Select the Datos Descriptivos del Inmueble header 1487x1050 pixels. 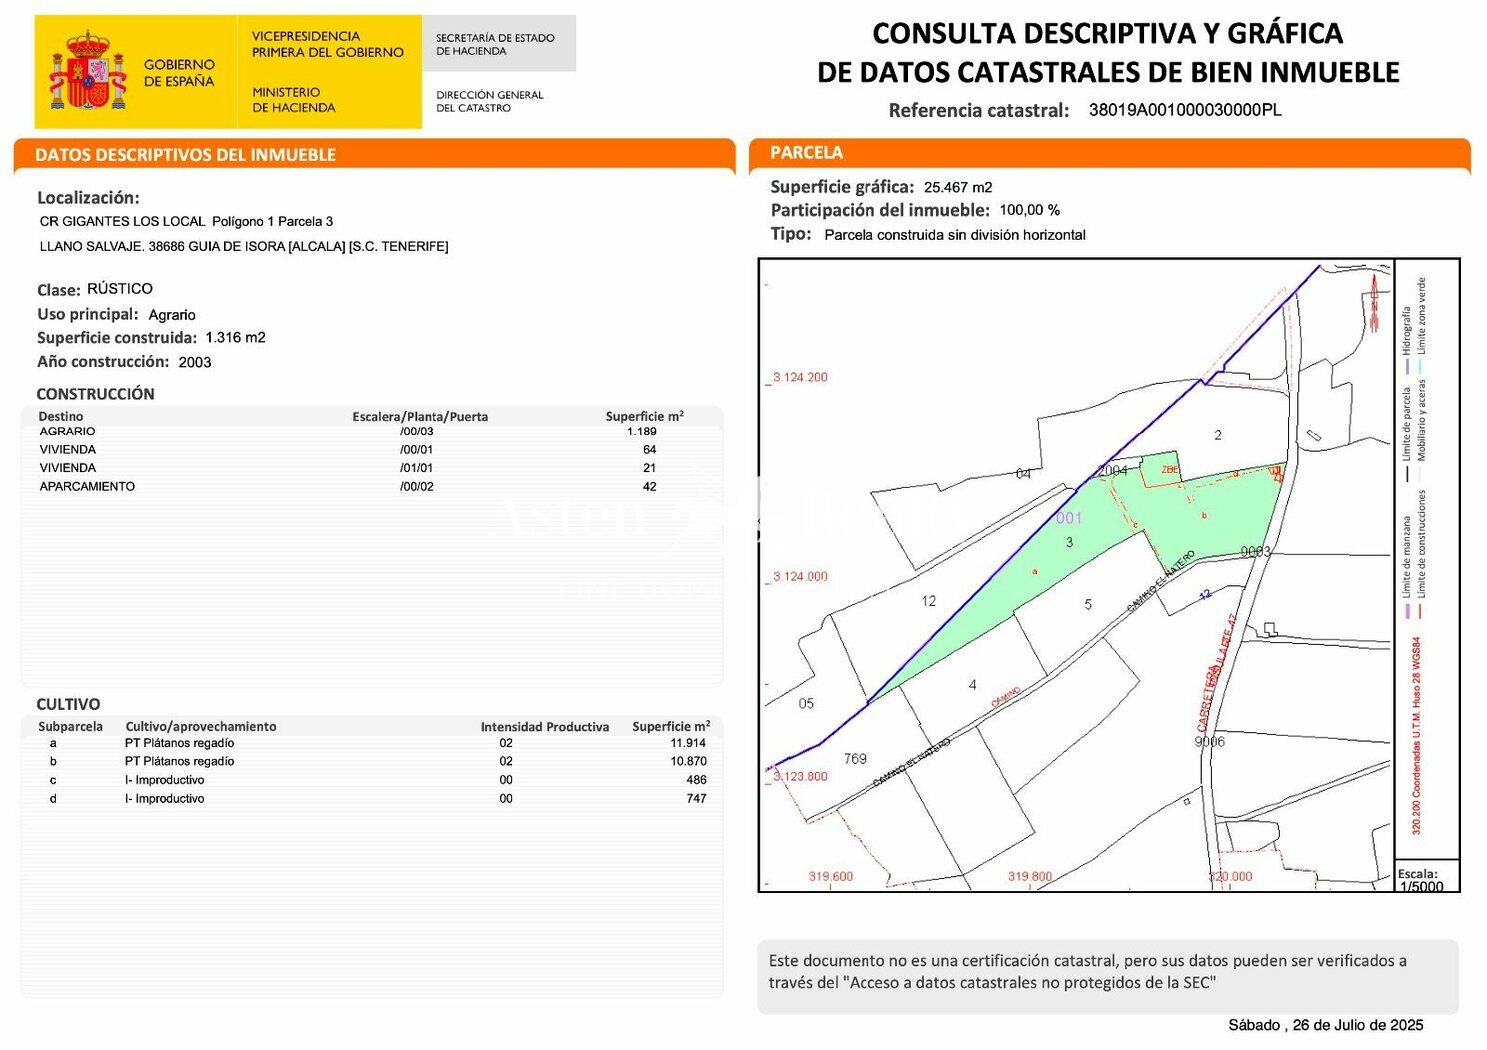point(185,155)
